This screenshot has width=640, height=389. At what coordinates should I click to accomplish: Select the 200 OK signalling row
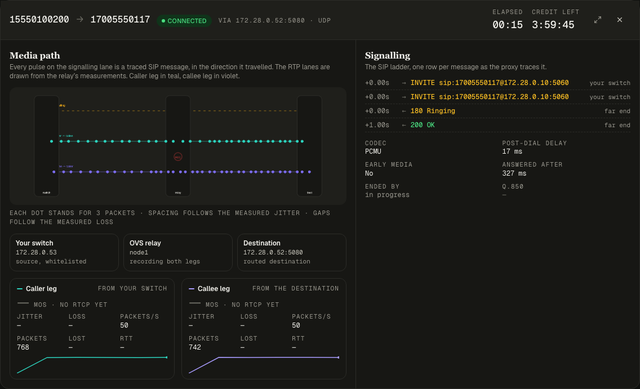pos(497,125)
